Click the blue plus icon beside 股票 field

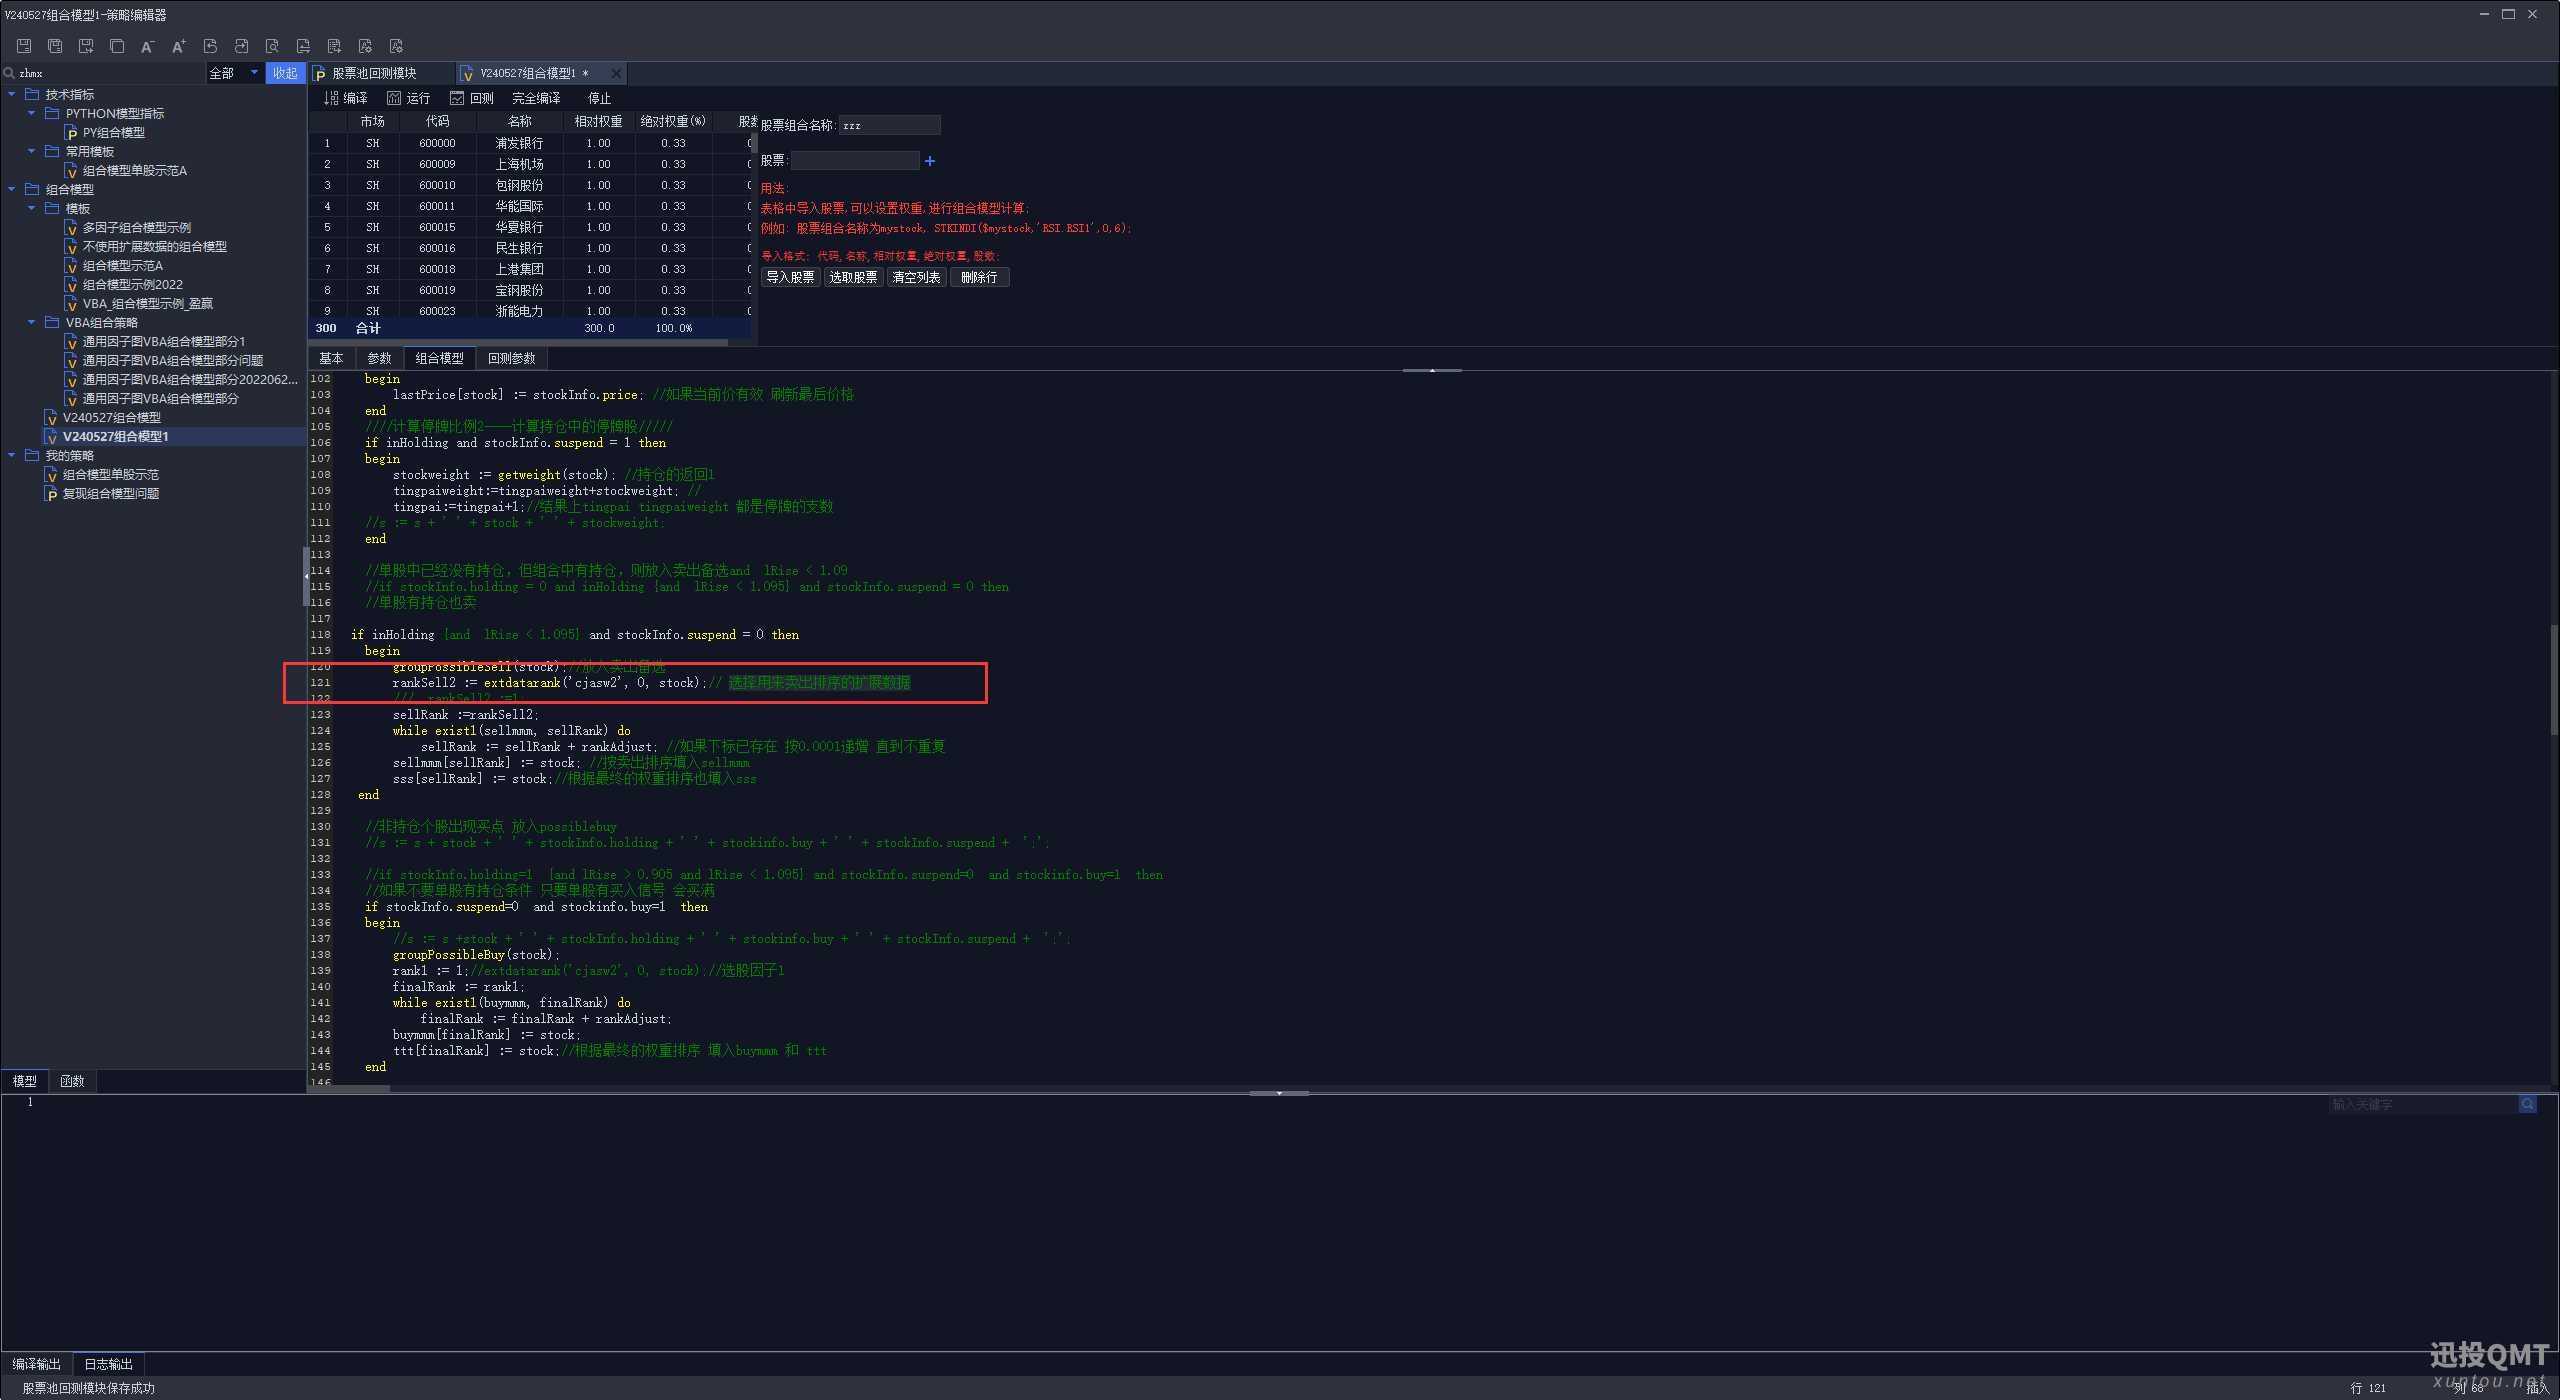pos(930,161)
